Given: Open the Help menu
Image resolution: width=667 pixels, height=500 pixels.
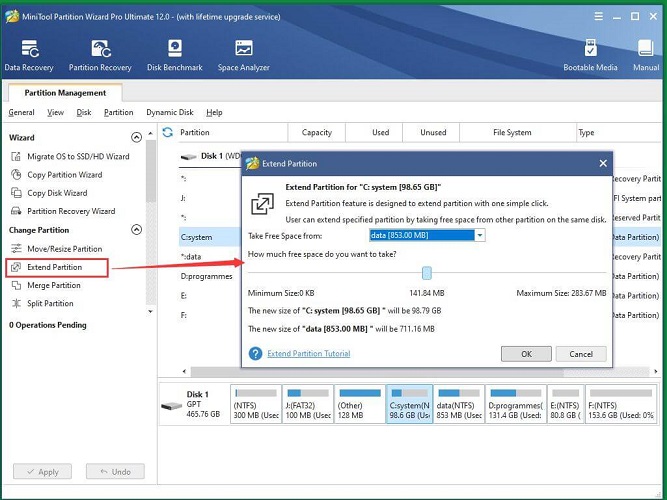Looking at the screenshot, I should tap(214, 113).
